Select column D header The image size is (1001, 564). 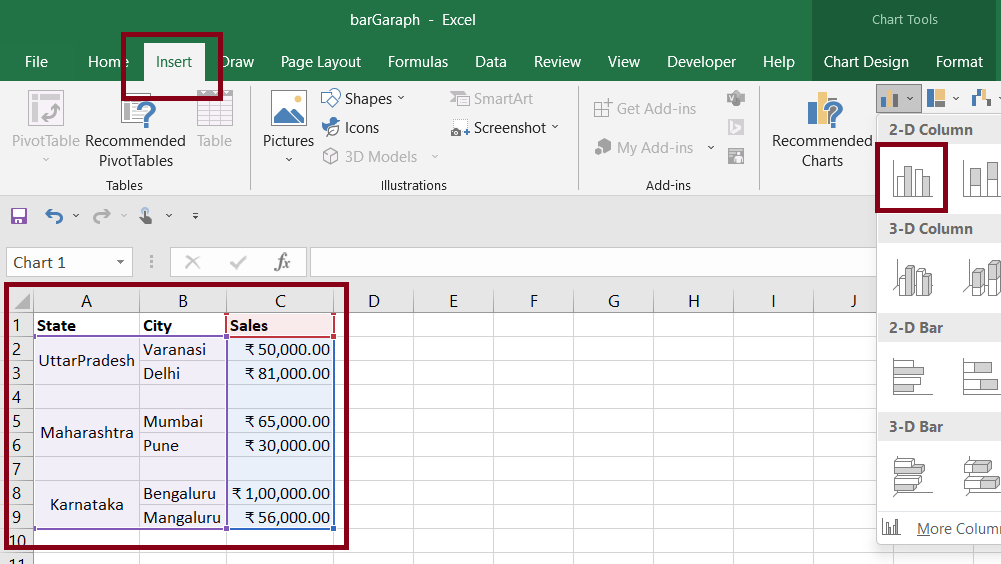373,301
